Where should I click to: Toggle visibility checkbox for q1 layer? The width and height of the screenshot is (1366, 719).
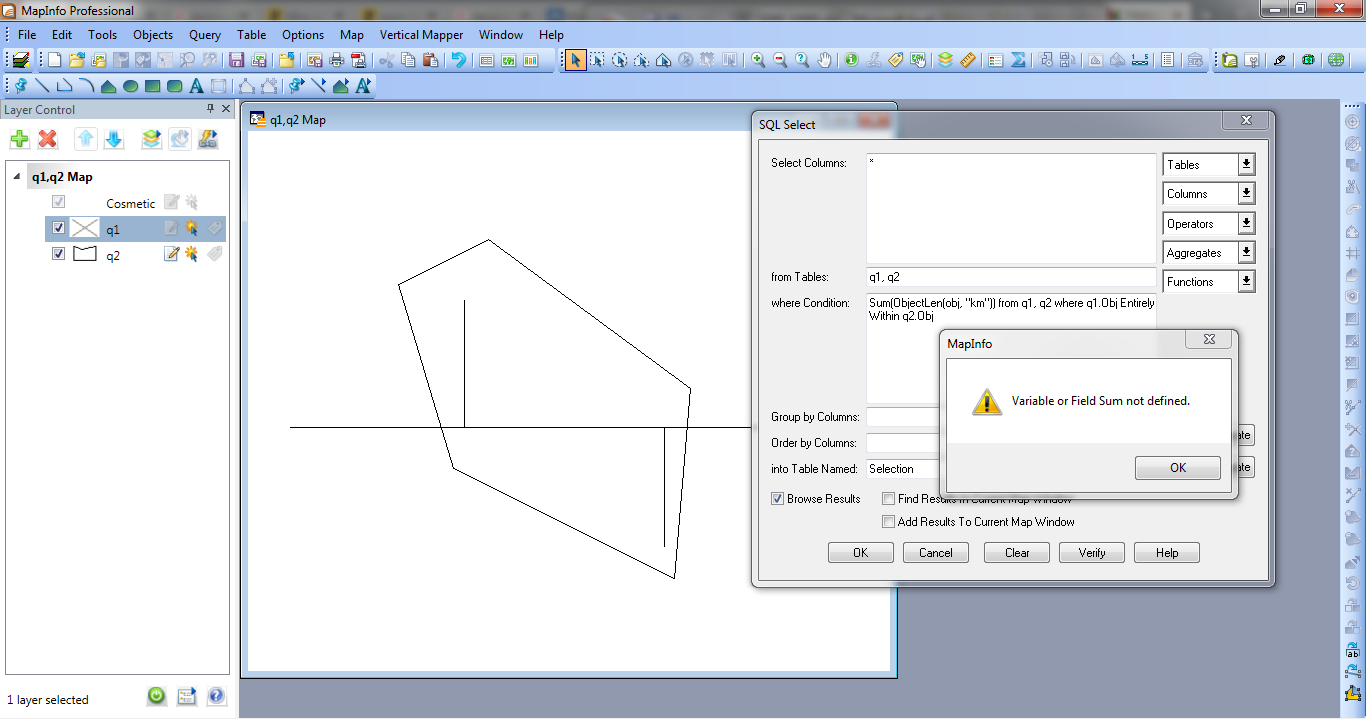tap(58, 228)
